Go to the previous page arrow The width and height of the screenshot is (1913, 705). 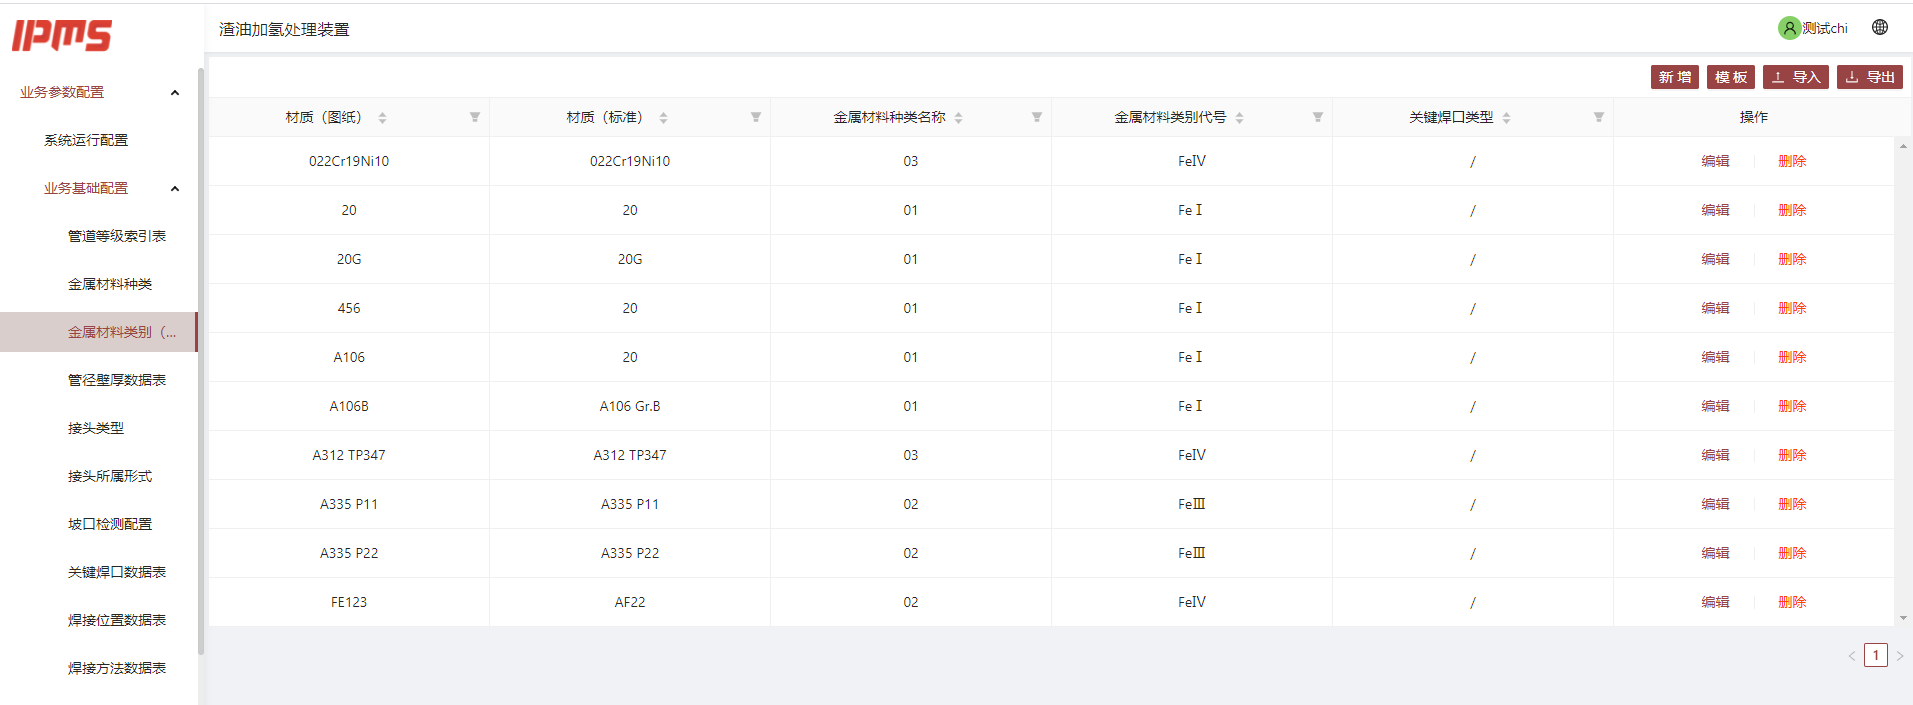pyautogui.click(x=1852, y=656)
